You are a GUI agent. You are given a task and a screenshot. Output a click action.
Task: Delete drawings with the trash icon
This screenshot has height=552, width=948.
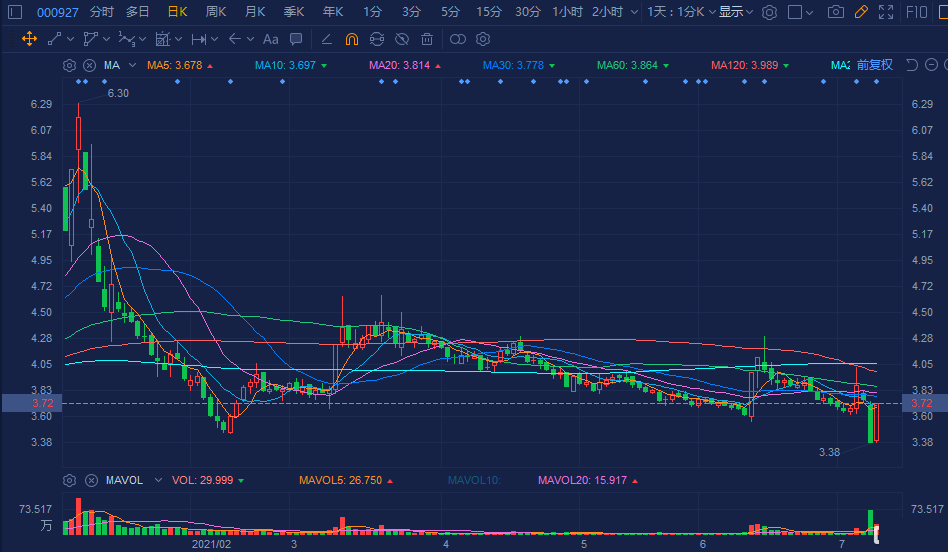pyautogui.click(x=427, y=39)
